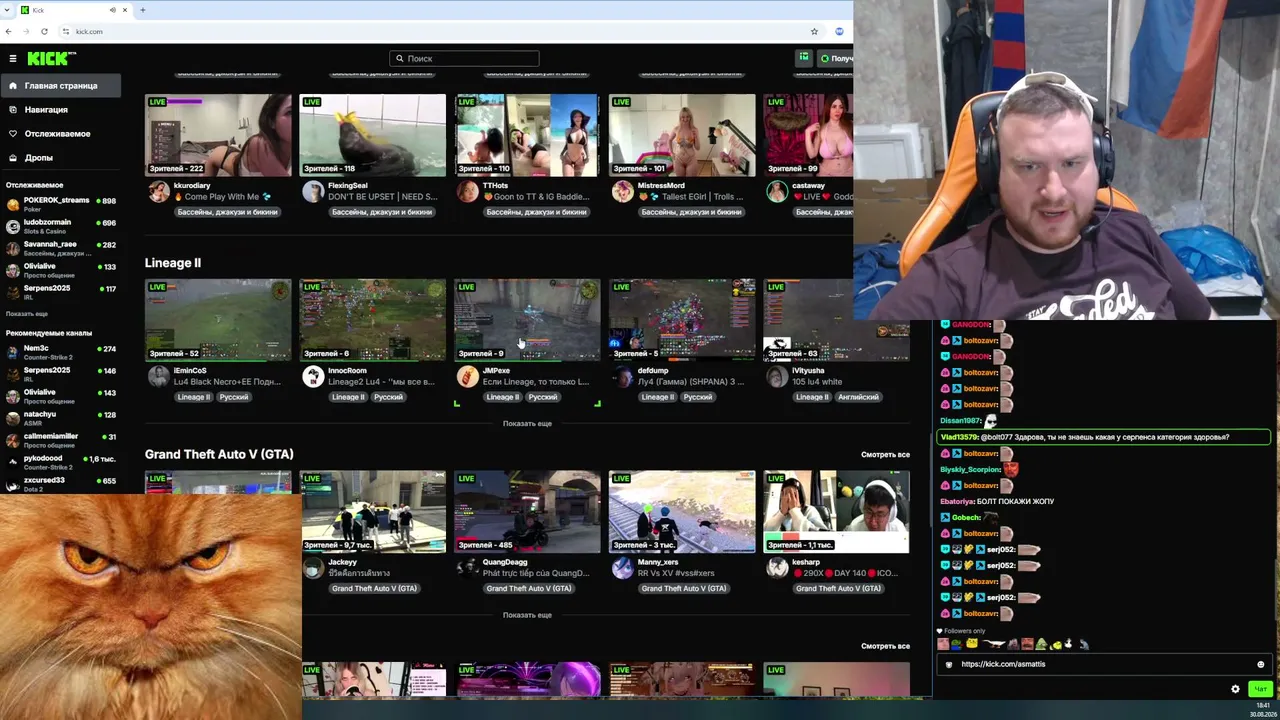
Task: Click the Английский tag under iVityusha
Action: coord(858,397)
